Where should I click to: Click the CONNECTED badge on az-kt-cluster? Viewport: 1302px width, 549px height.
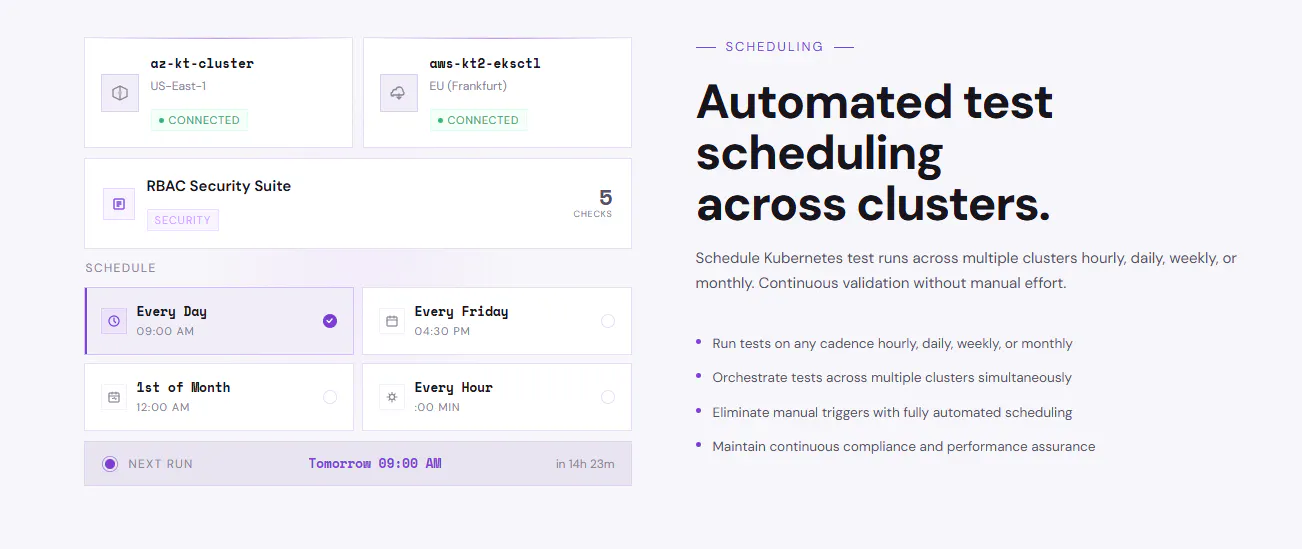point(199,120)
